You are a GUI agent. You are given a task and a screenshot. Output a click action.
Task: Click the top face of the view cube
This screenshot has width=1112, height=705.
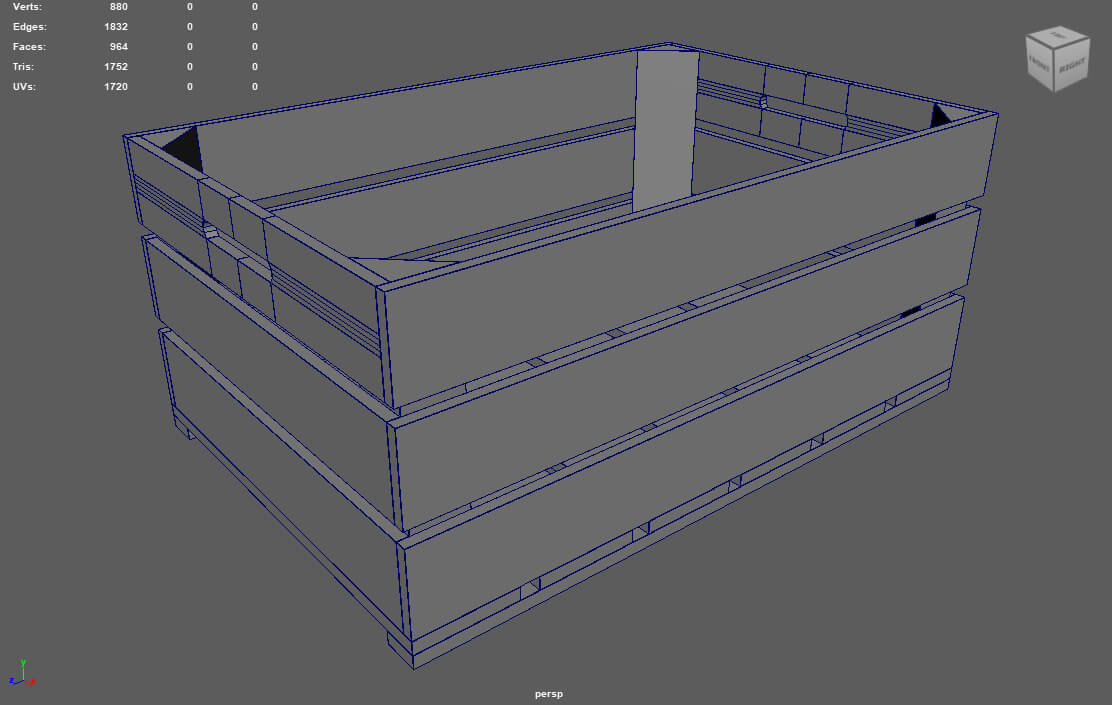[1058, 35]
